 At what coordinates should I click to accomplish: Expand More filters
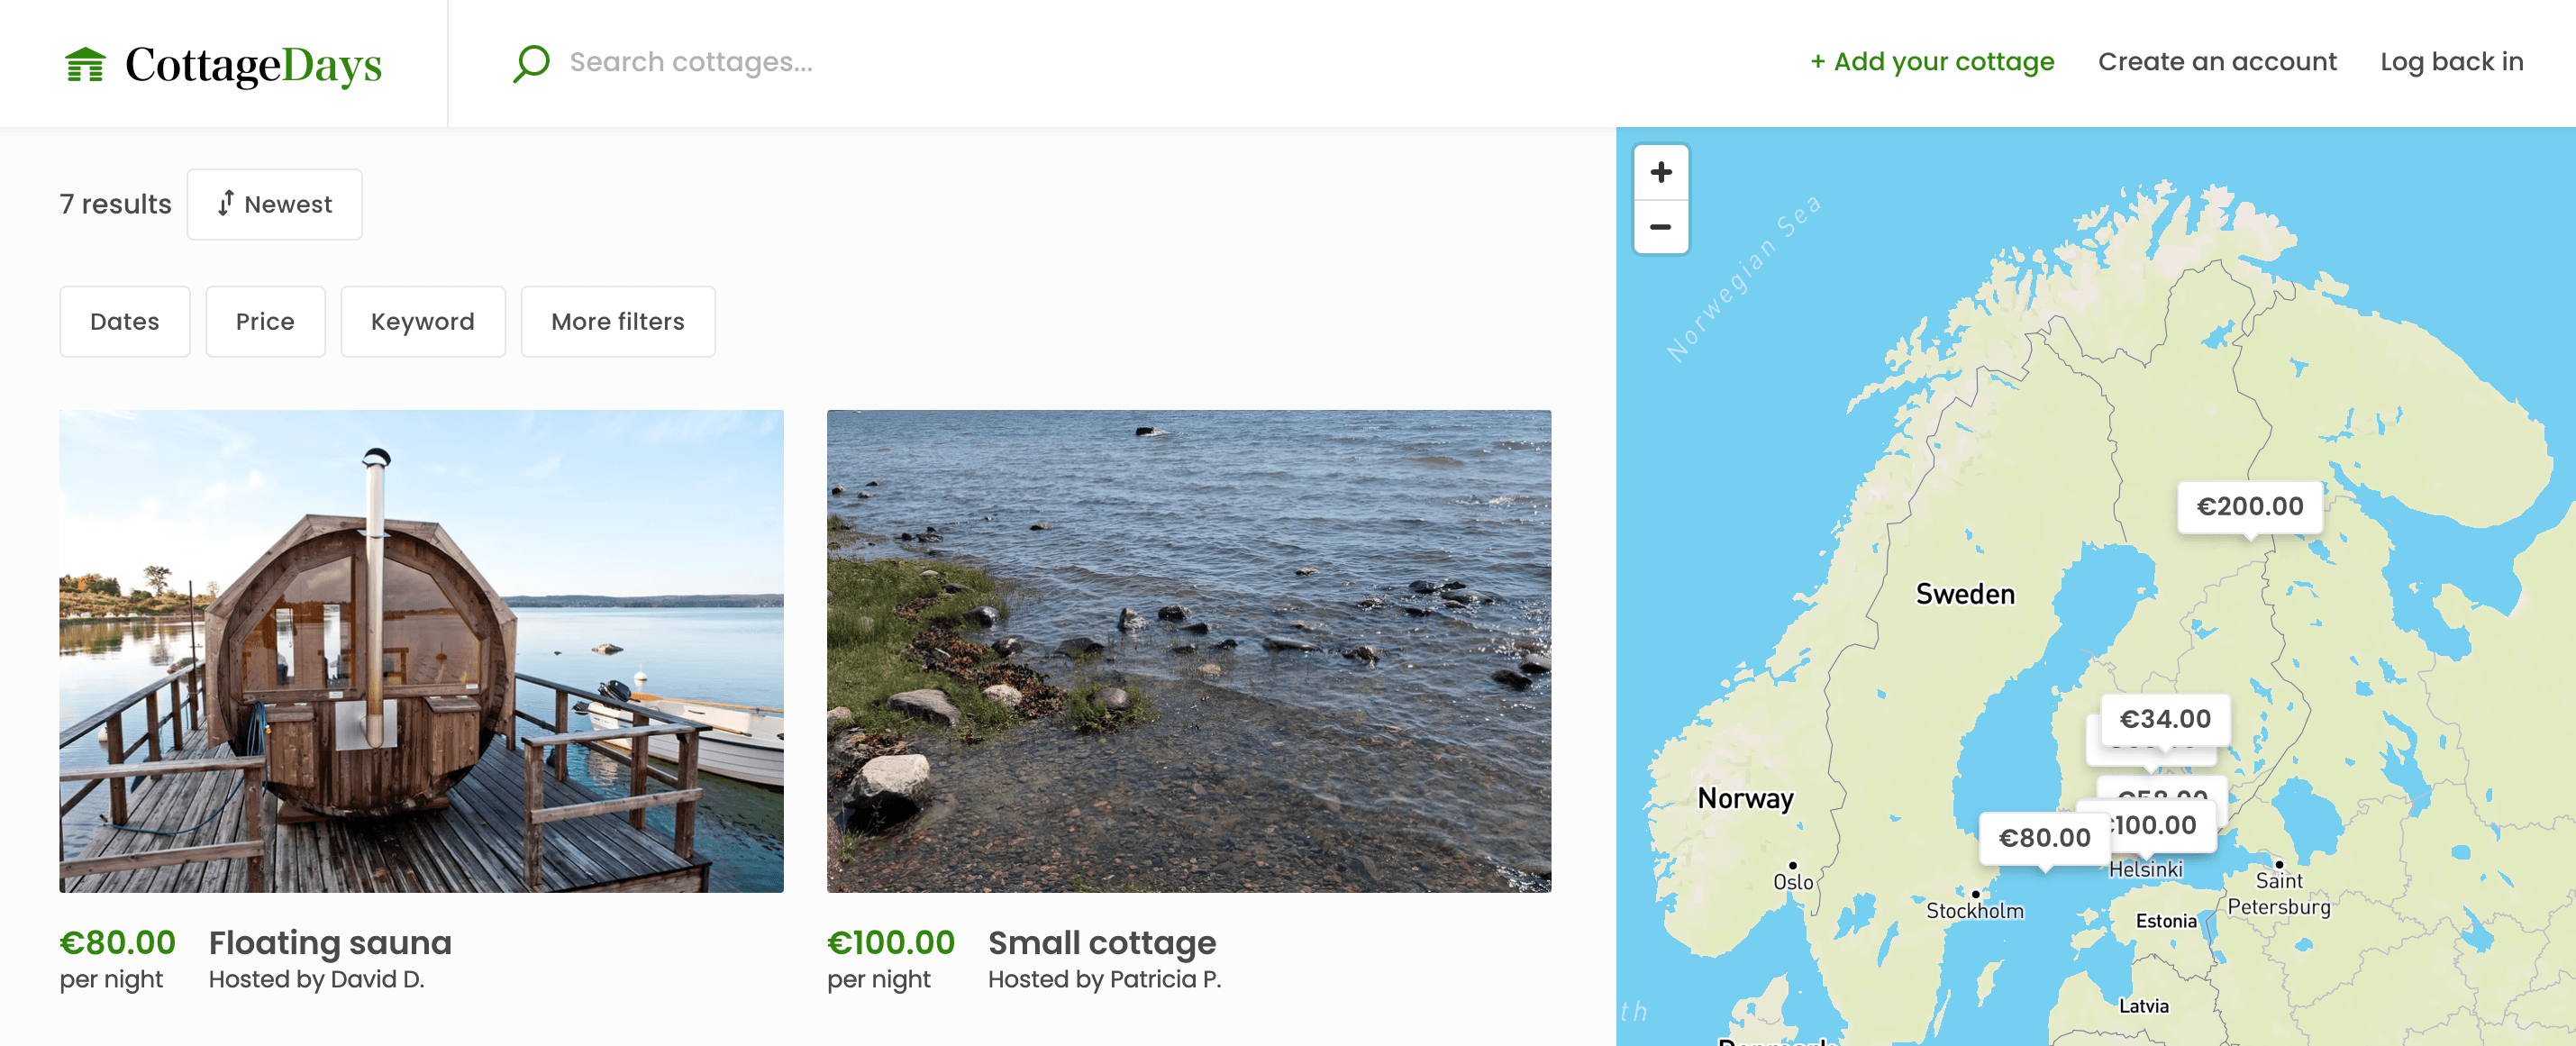(618, 322)
